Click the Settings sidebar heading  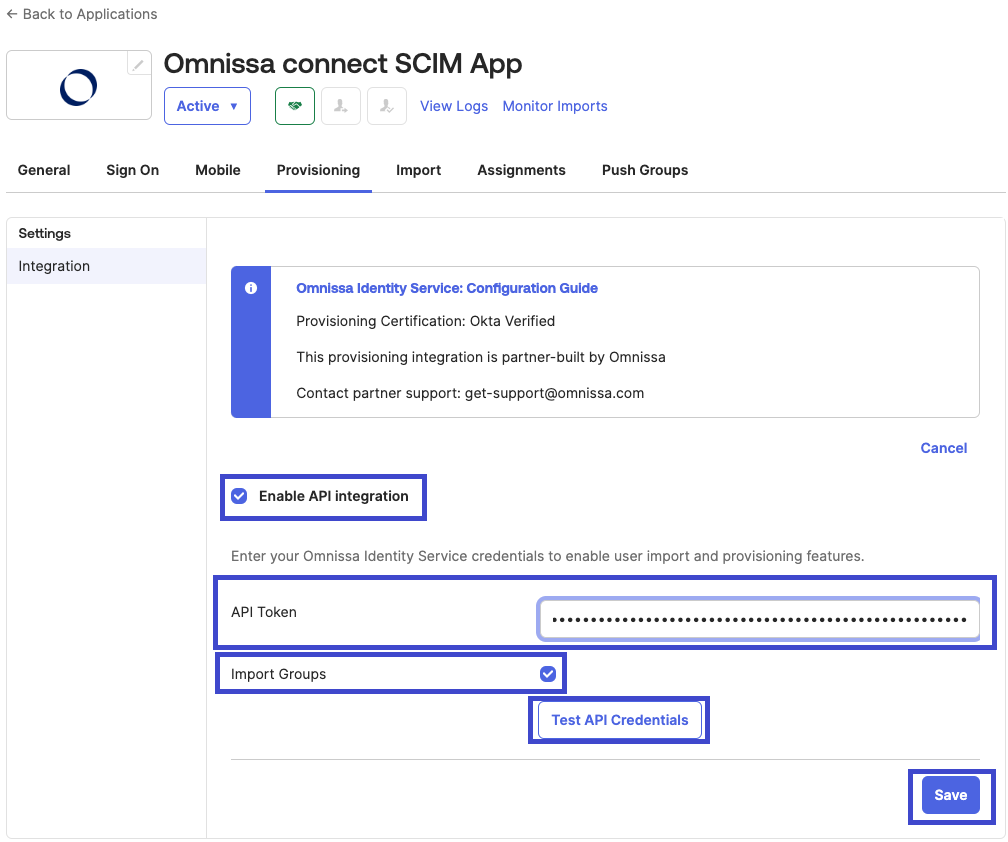click(44, 233)
